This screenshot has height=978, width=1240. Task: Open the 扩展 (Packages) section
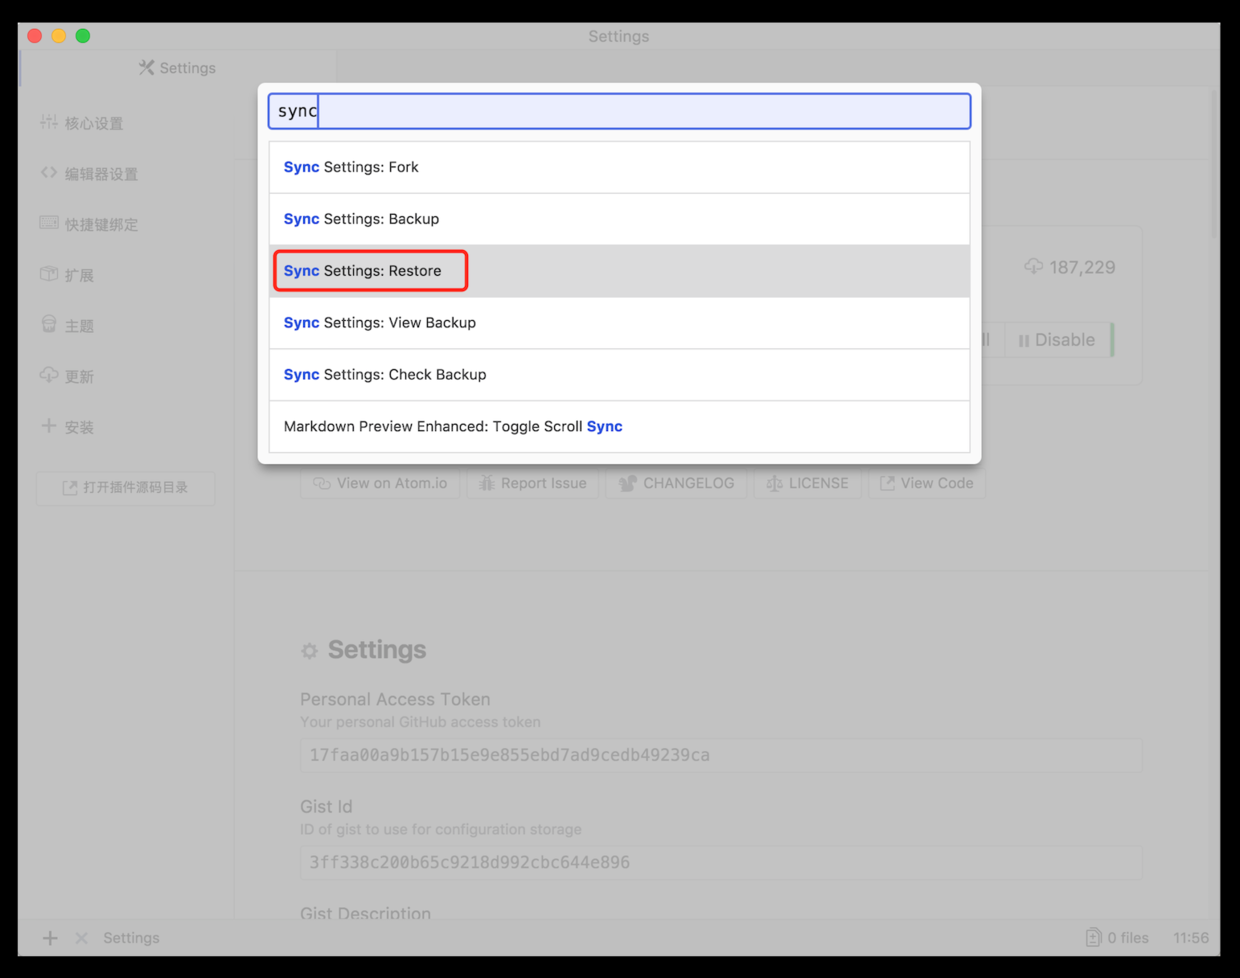[x=82, y=275]
